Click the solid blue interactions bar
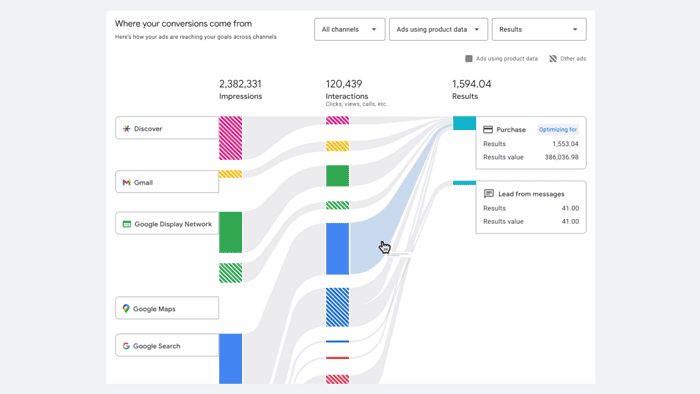700x394 pixels. point(338,249)
